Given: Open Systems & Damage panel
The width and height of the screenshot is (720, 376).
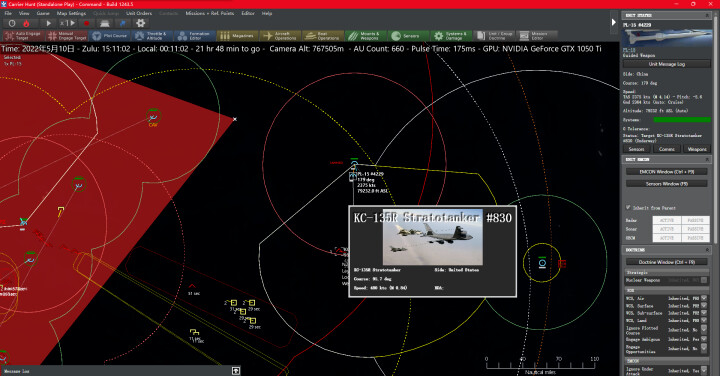Looking at the screenshot, I should (x=450, y=36).
